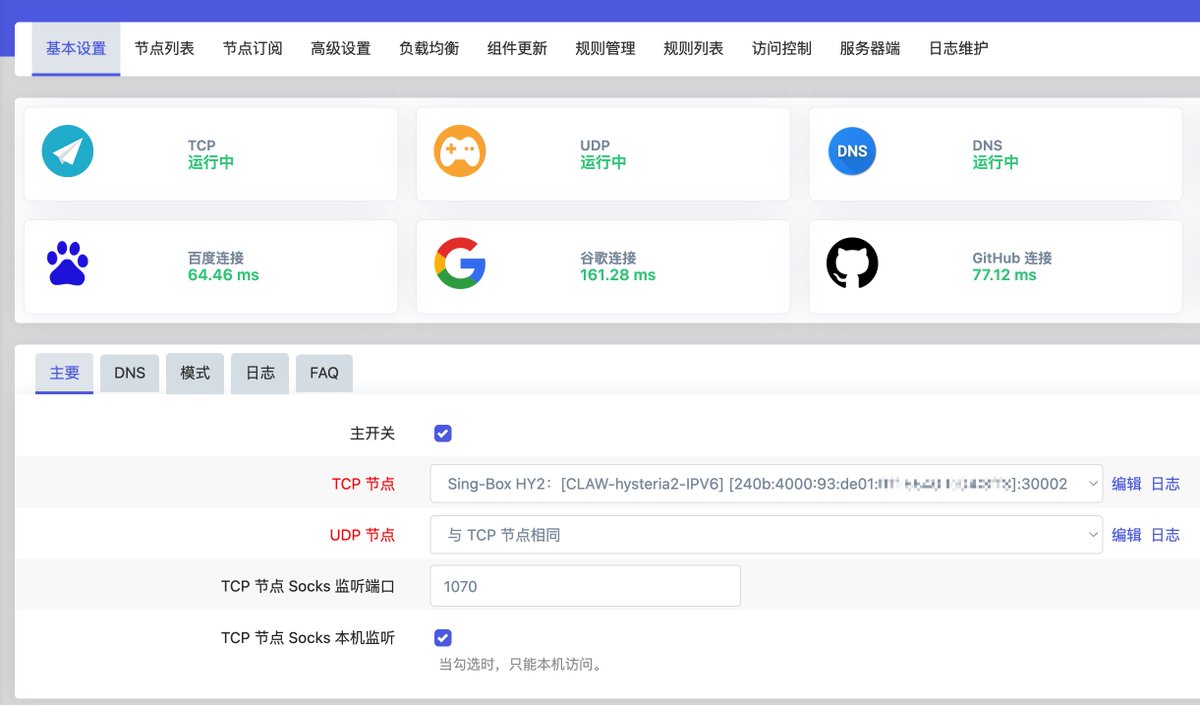
Task: Toggle the TCP 节点 Socks 本机监听 checkbox
Action: tap(443, 637)
